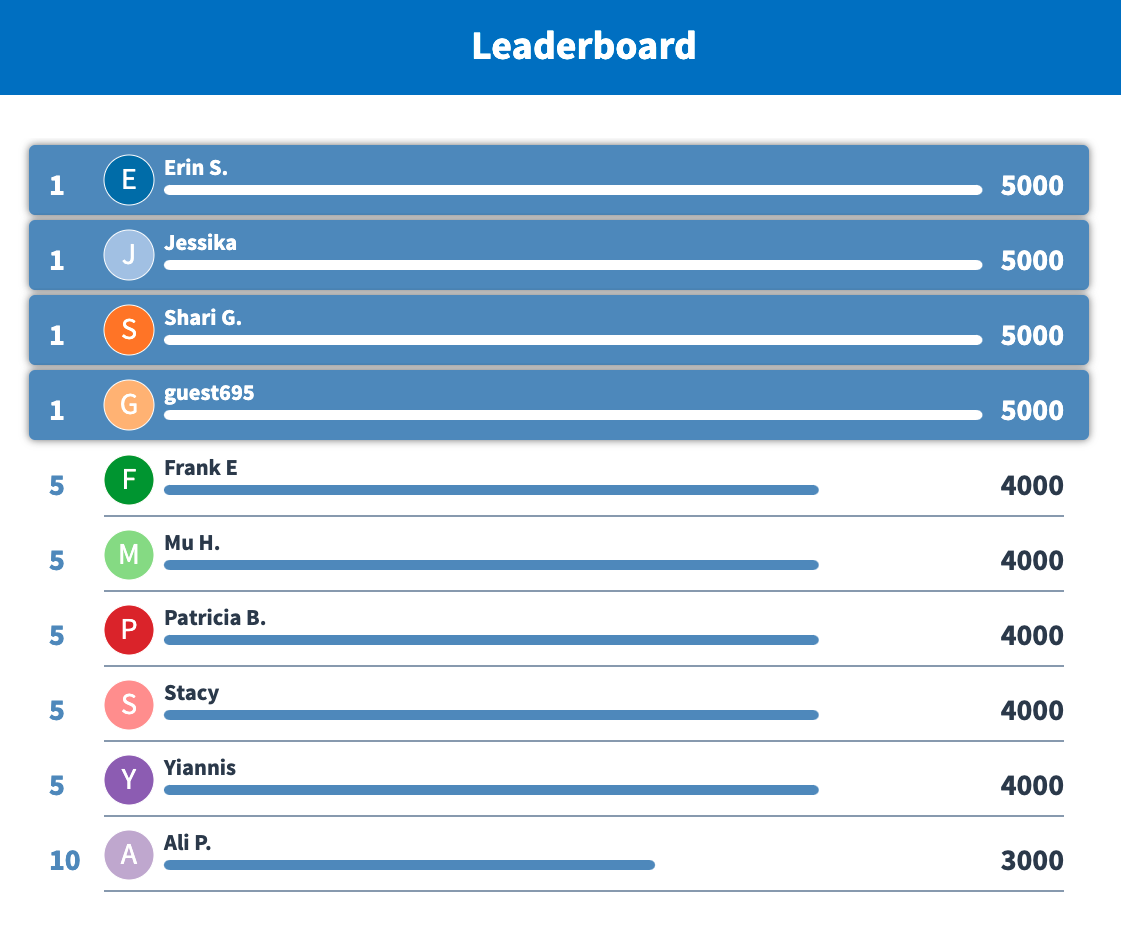Select the name Patricia B.
Image resolution: width=1121 pixels, height=938 pixels.
coord(214,618)
